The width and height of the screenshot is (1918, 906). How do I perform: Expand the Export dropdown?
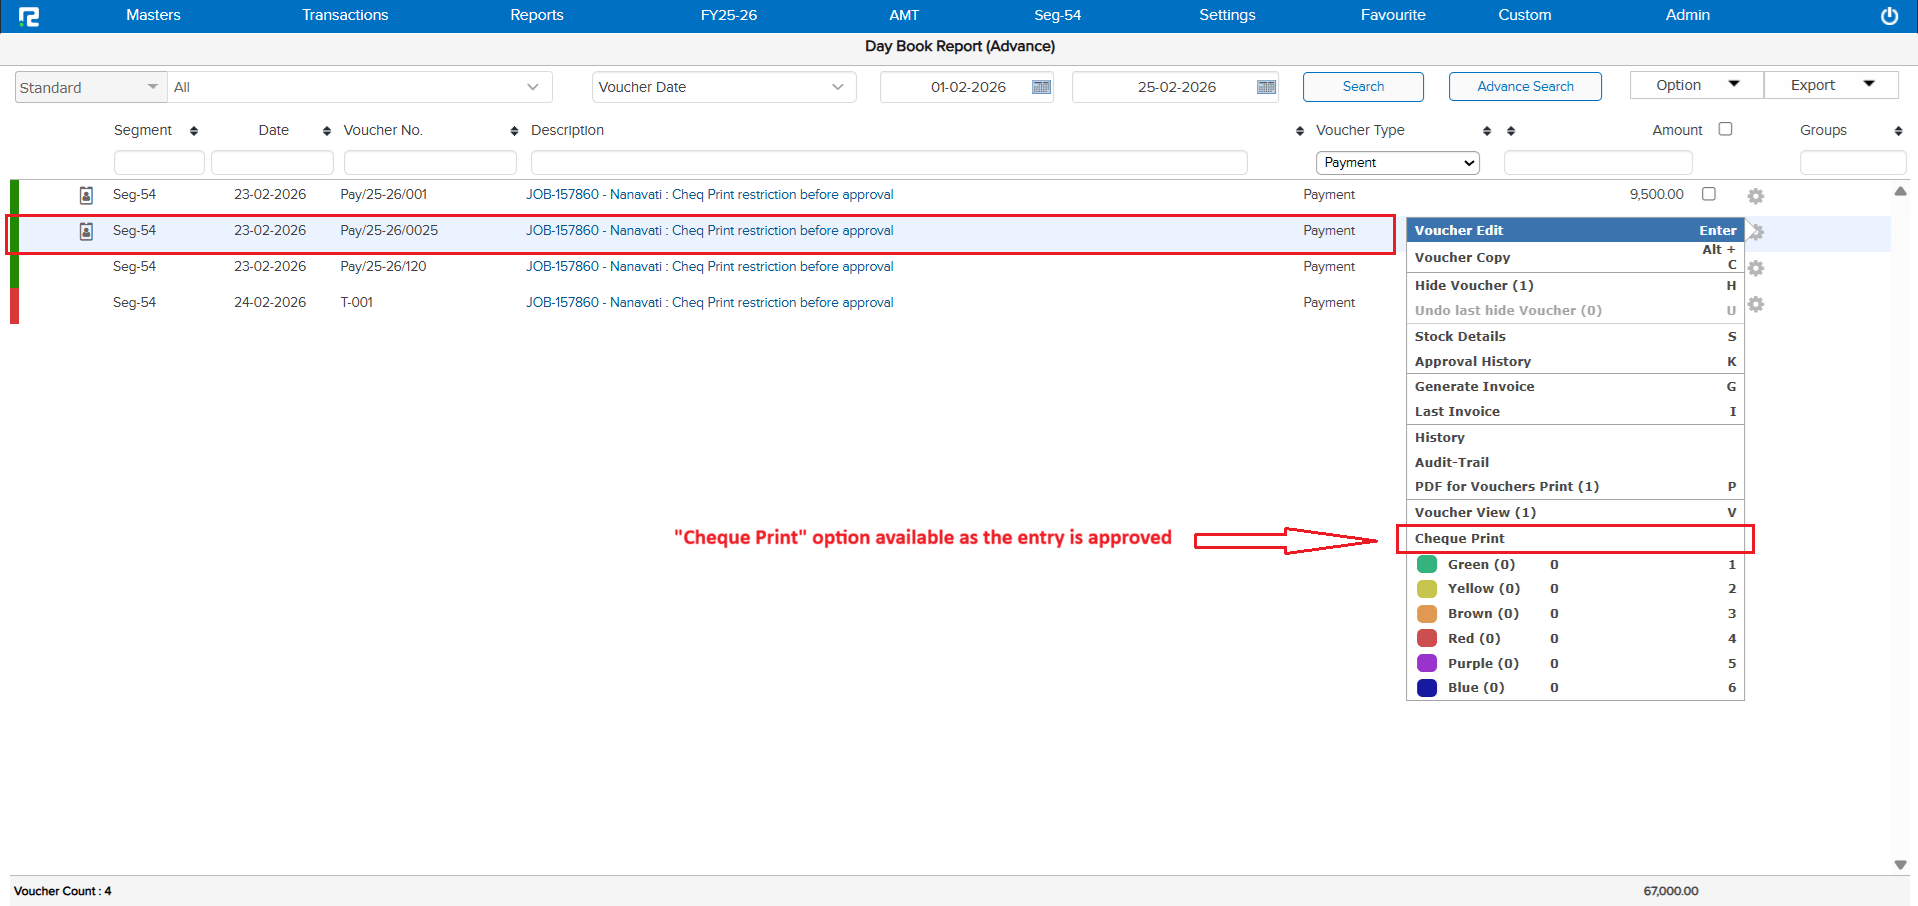click(1830, 85)
